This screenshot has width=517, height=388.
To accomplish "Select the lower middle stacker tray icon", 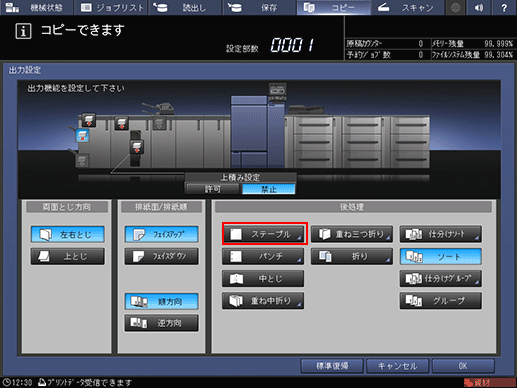I will click(x=136, y=147).
